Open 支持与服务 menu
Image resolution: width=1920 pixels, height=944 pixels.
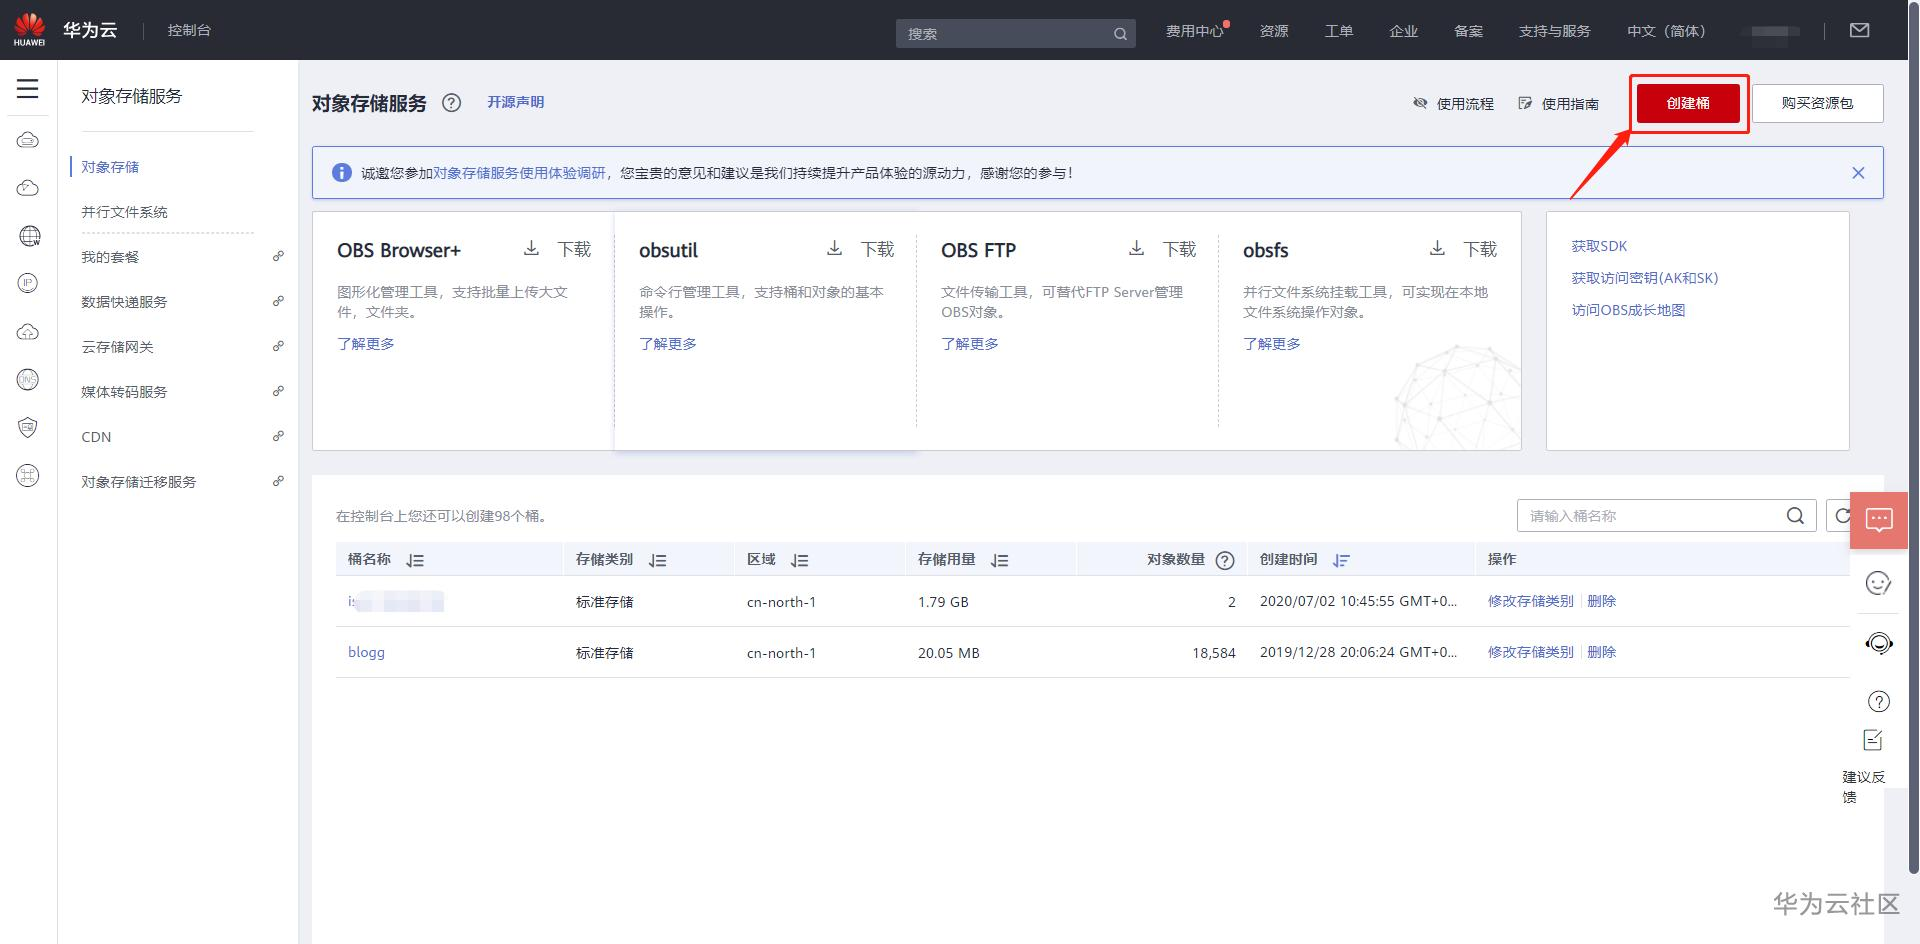click(1555, 31)
